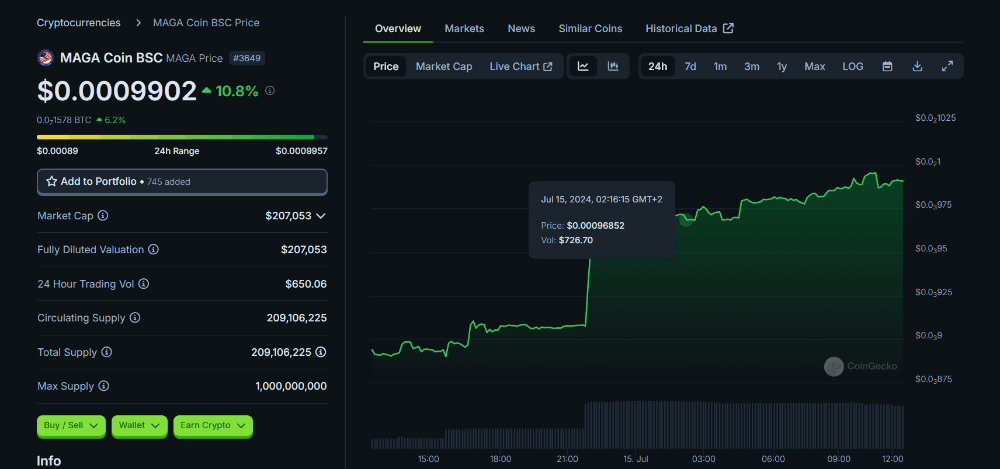Click the Market Cap info icon
This screenshot has width=1000, height=469.
point(103,216)
